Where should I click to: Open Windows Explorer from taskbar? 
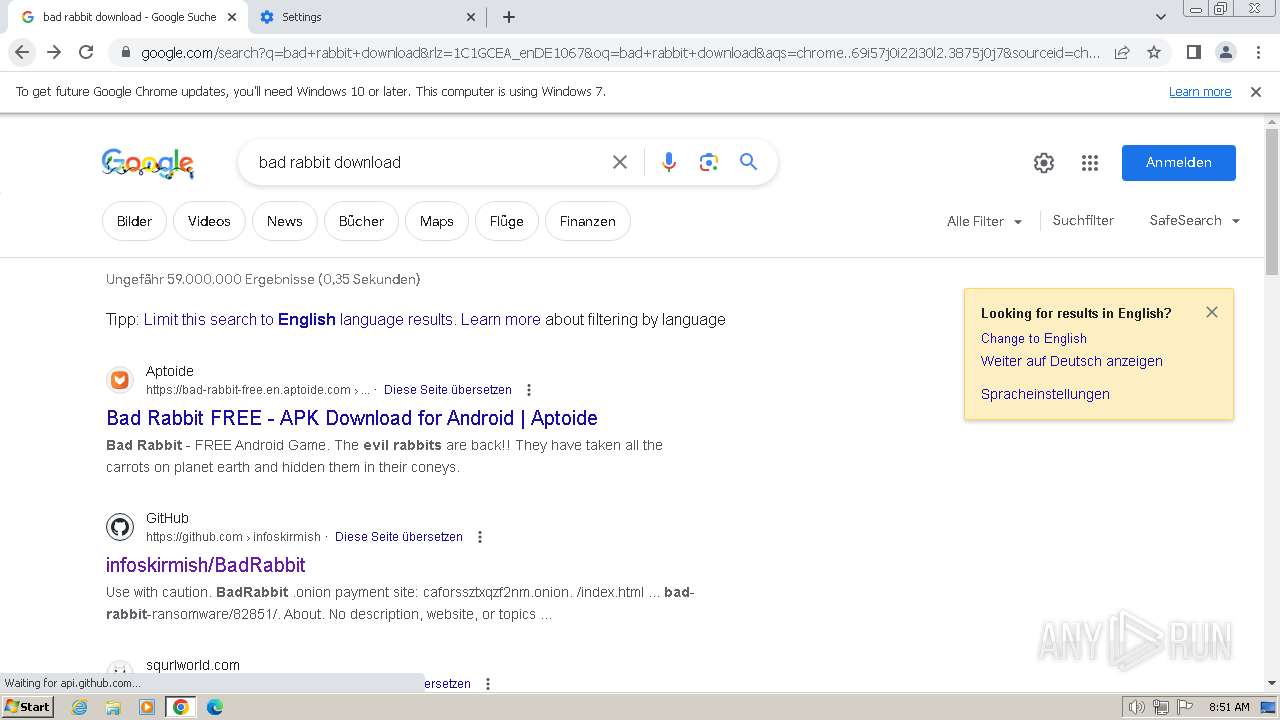[x=113, y=707]
